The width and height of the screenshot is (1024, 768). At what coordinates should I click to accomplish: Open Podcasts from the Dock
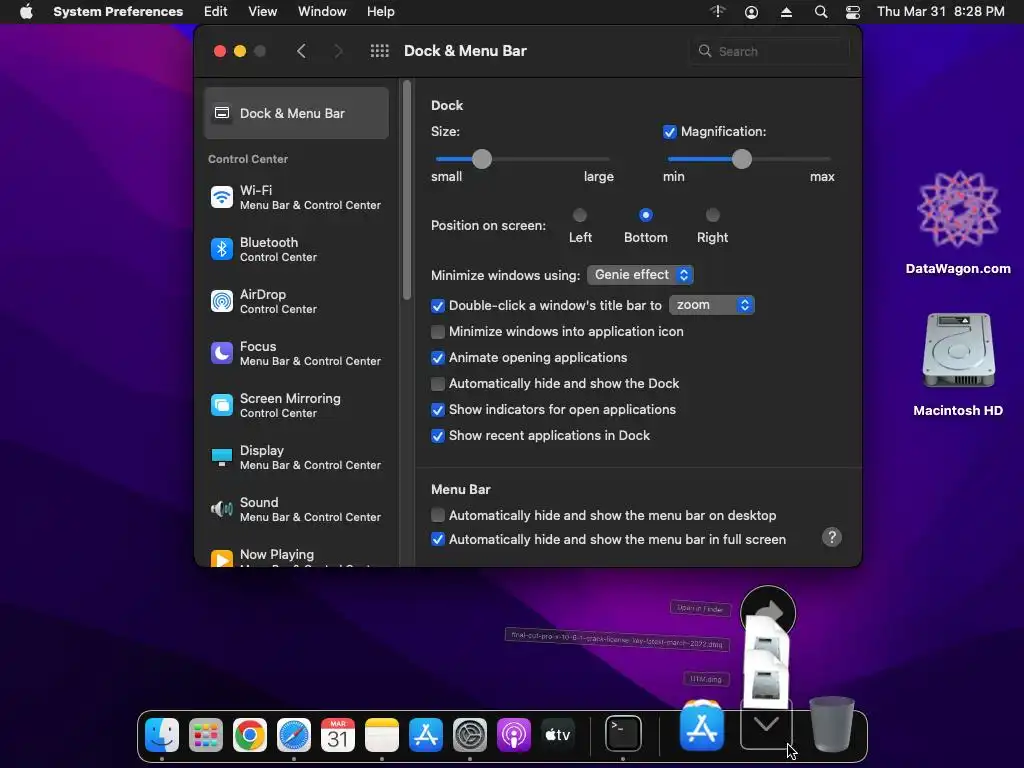pyautogui.click(x=514, y=735)
